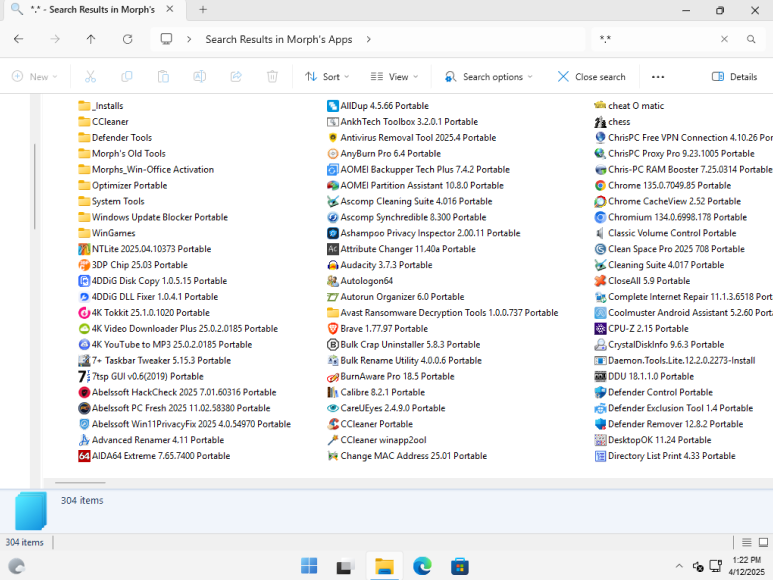Screen dimensions: 773x580
Task: Select Chrome 135.0.7049.85 Portable icon
Action: coord(600,185)
